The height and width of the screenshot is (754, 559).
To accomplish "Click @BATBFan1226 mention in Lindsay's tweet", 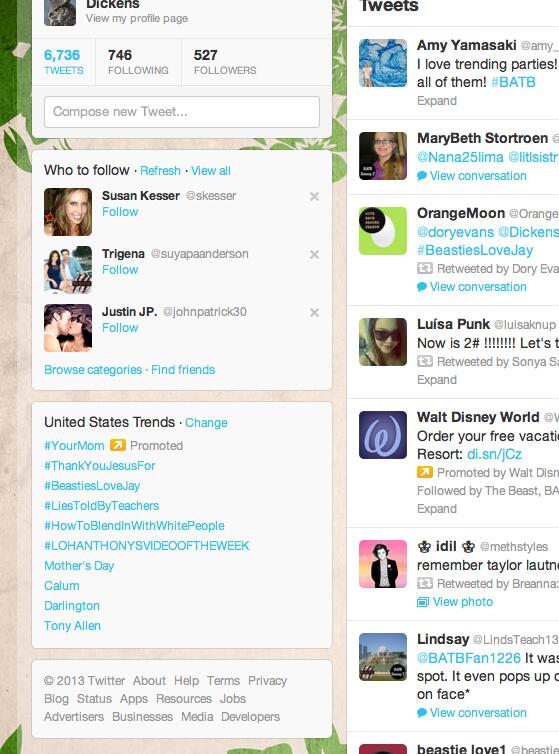I will tap(469, 658).
